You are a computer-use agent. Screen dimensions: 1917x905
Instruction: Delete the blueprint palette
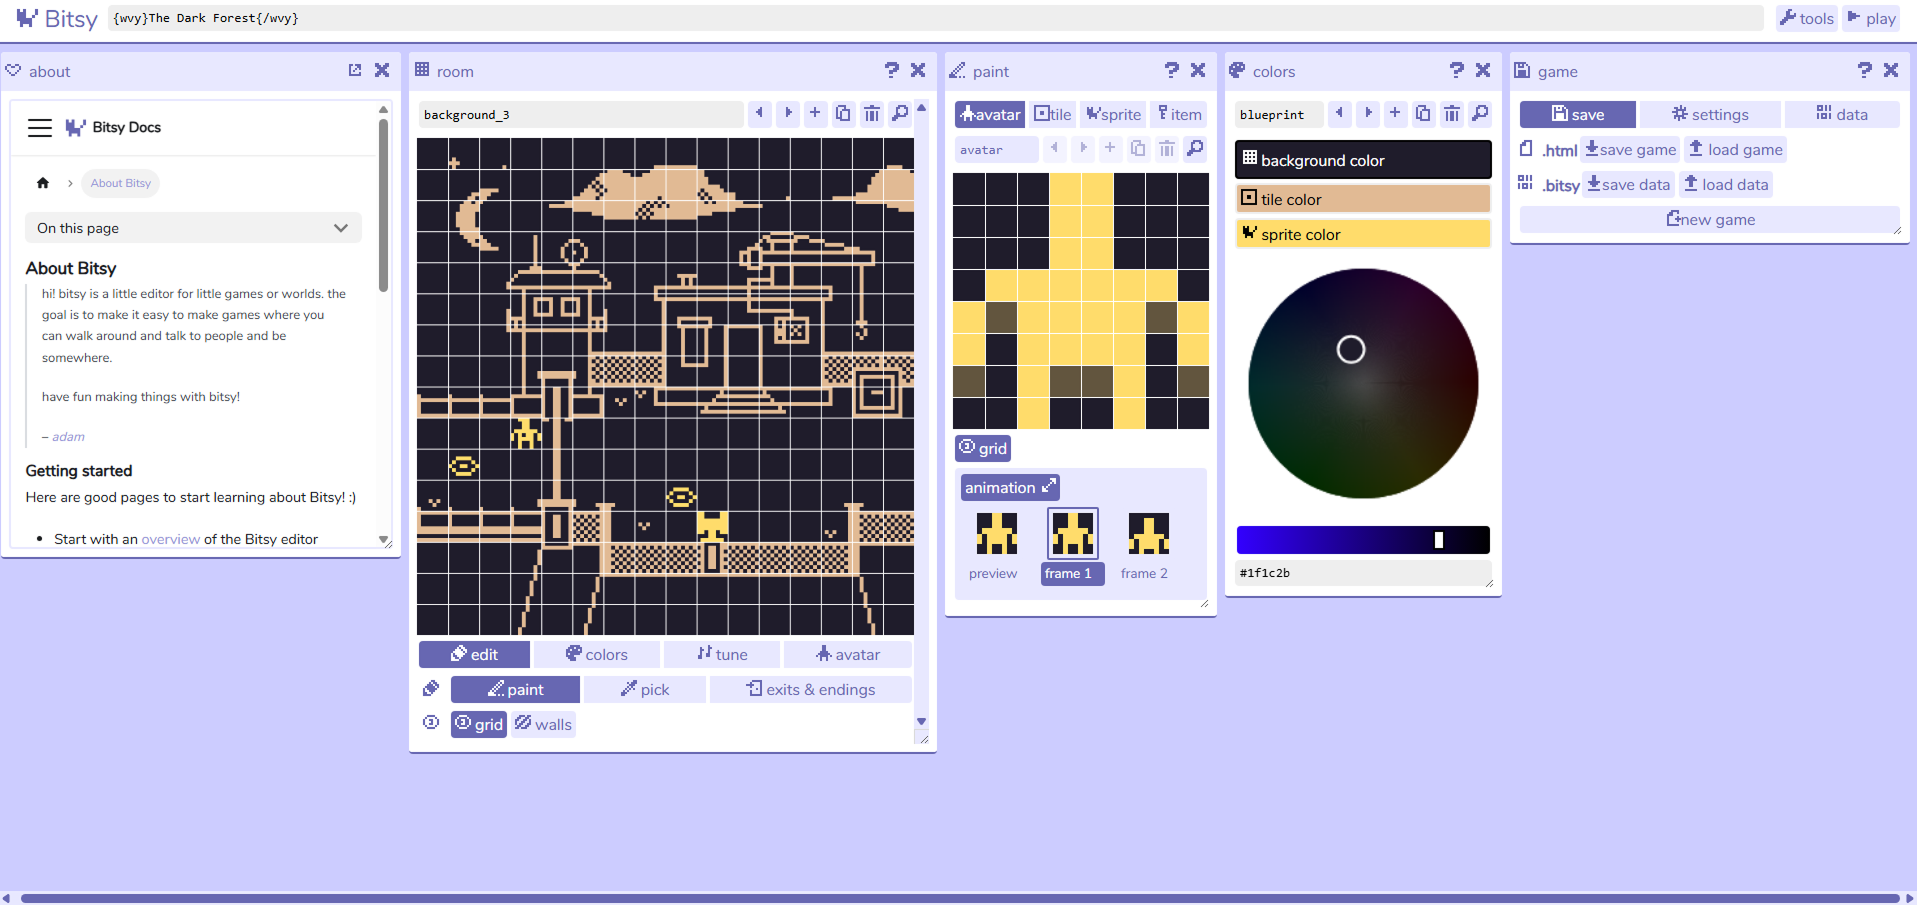(x=1452, y=113)
